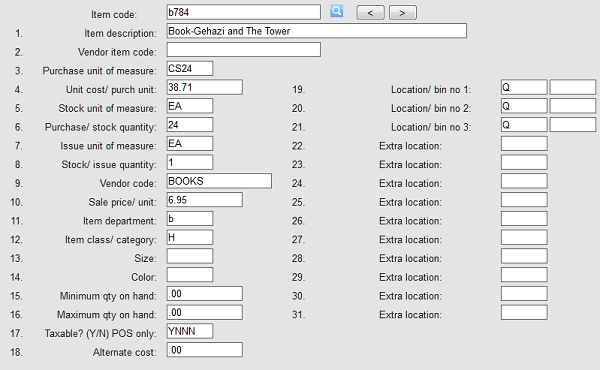Click the Item code field containing b784
This screenshot has height=370, width=600.
point(243,12)
